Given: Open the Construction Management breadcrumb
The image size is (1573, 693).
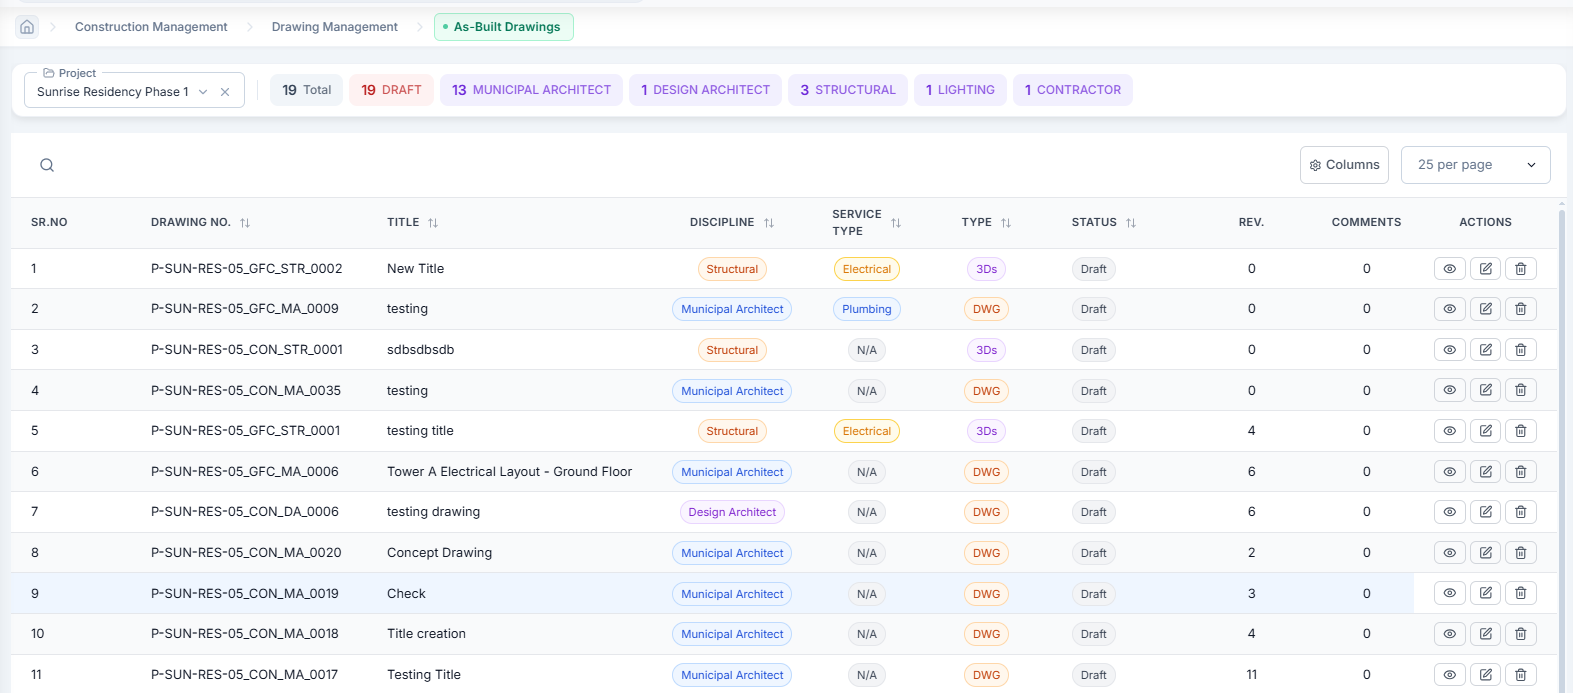Looking at the screenshot, I should (151, 27).
